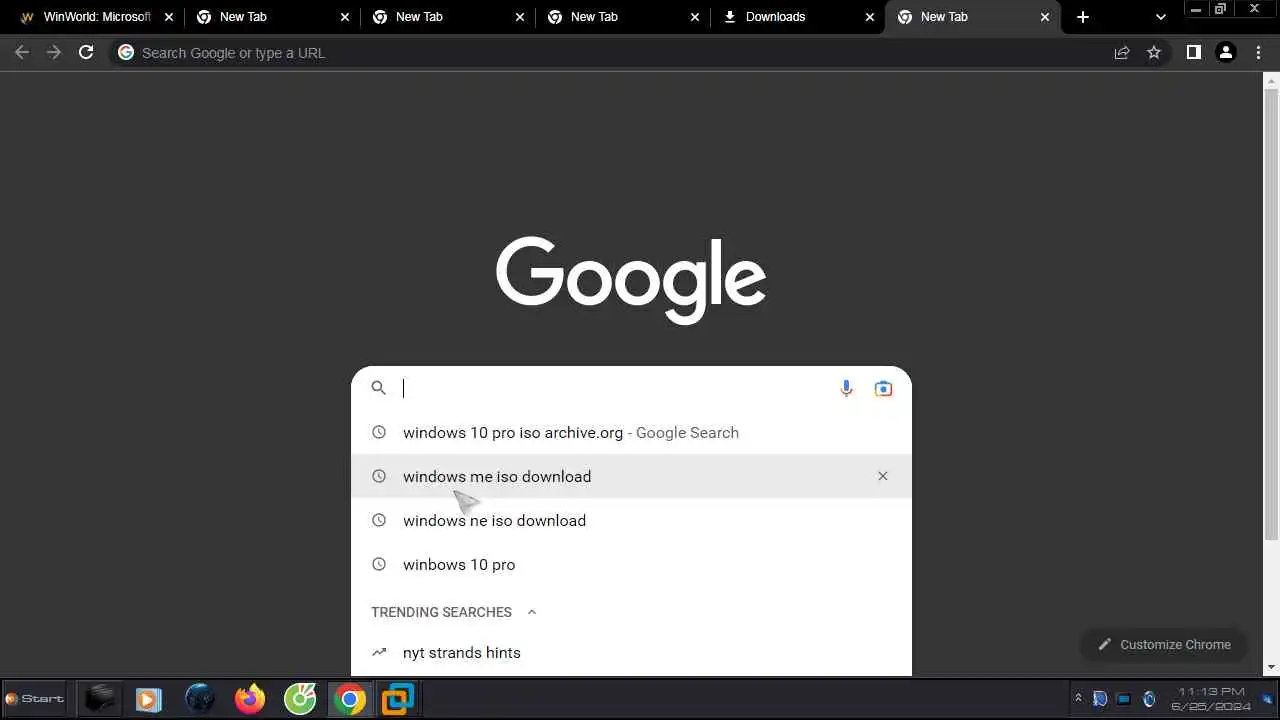Open the green circular taskbar app
The width and height of the screenshot is (1280, 720).
click(x=300, y=699)
